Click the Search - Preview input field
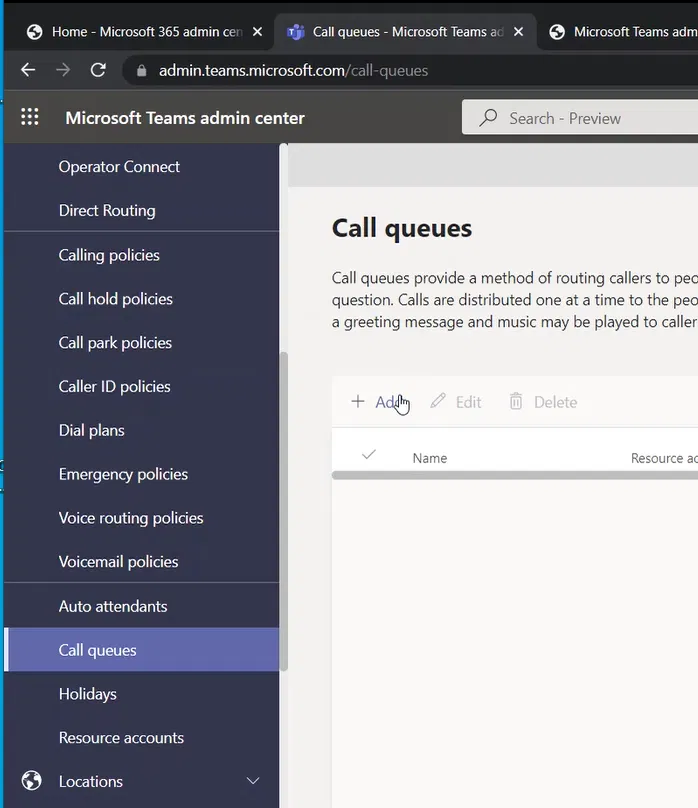Screen dimensions: 698x808 coord(590,118)
